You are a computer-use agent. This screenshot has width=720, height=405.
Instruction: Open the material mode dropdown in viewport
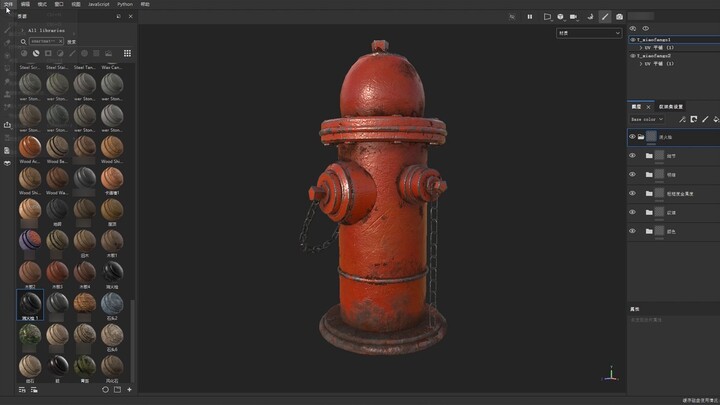(589, 33)
